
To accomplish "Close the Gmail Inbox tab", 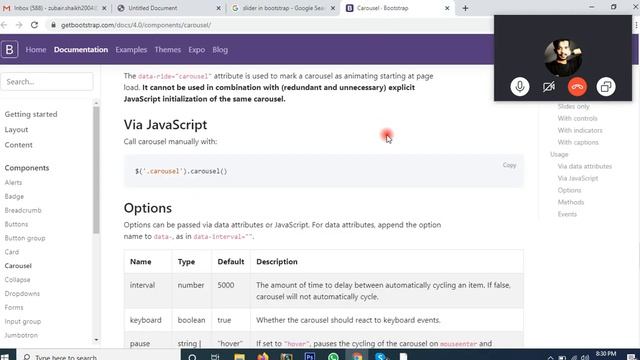I will coord(104,8).
